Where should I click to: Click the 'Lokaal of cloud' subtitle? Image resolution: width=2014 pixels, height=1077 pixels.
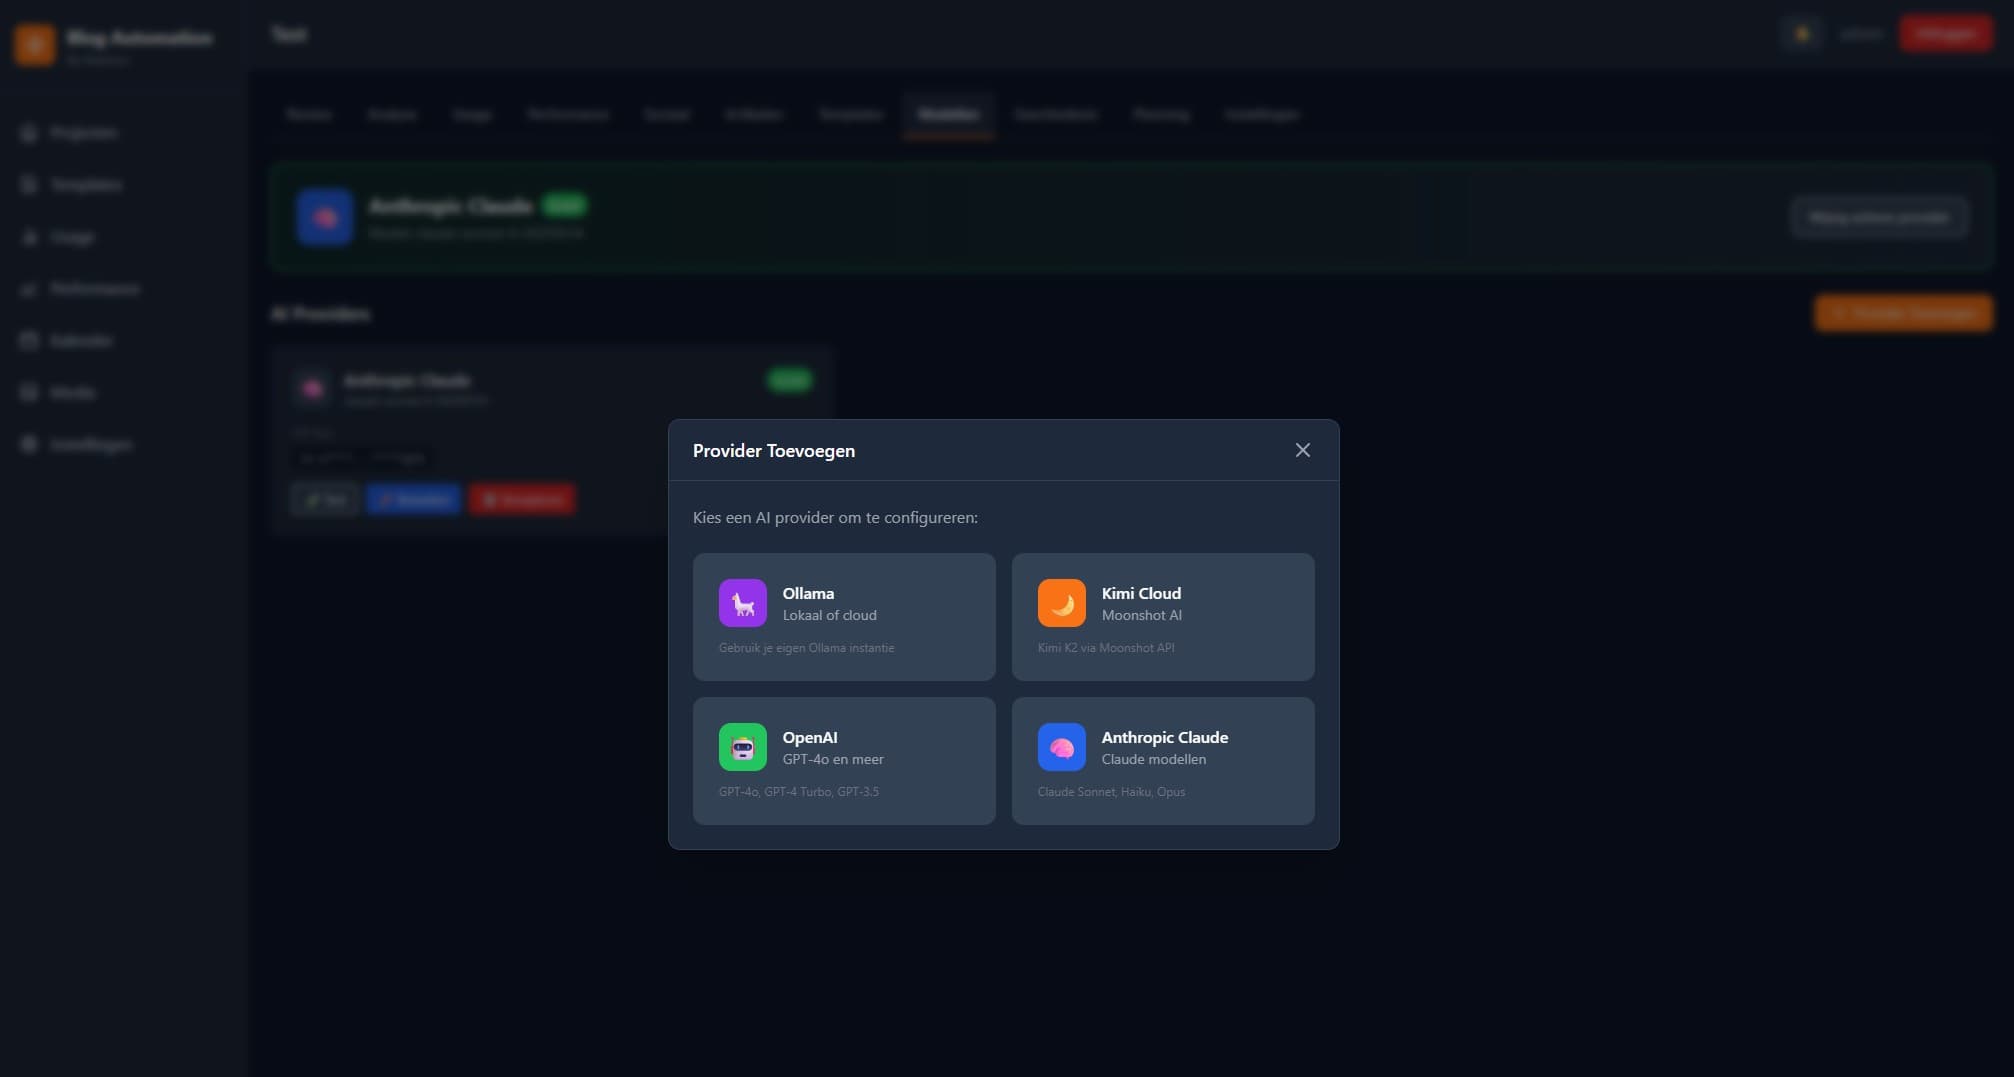(830, 615)
